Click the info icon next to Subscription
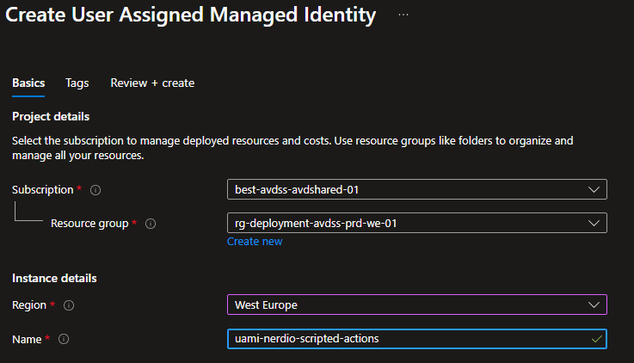 tap(95, 190)
